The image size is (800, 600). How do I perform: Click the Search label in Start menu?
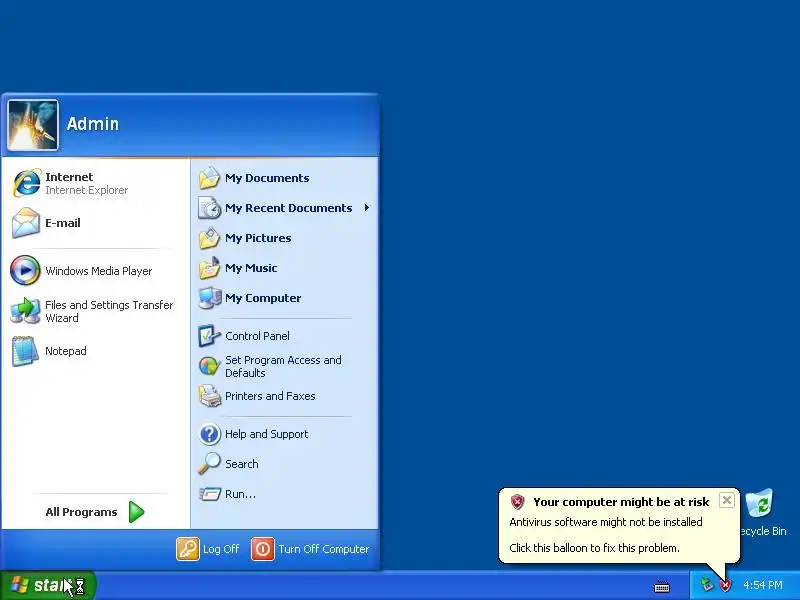[x=241, y=464]
